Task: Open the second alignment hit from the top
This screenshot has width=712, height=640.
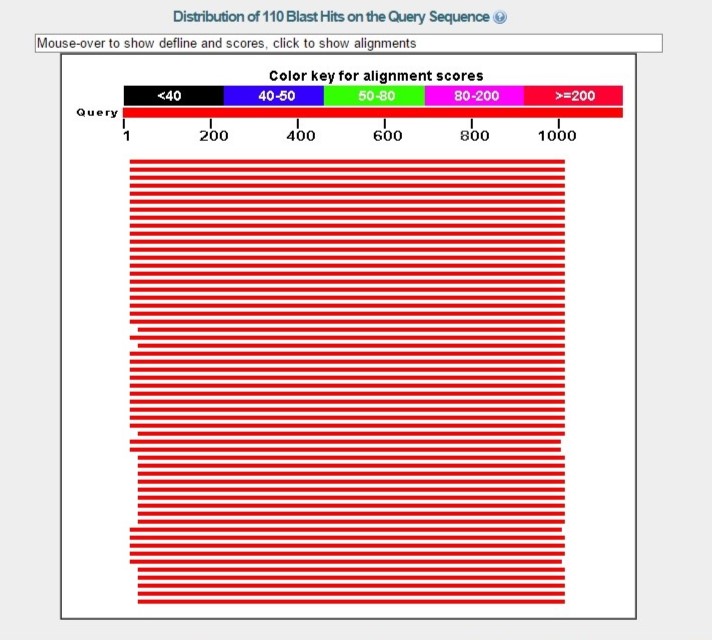Action: point(347,169)
